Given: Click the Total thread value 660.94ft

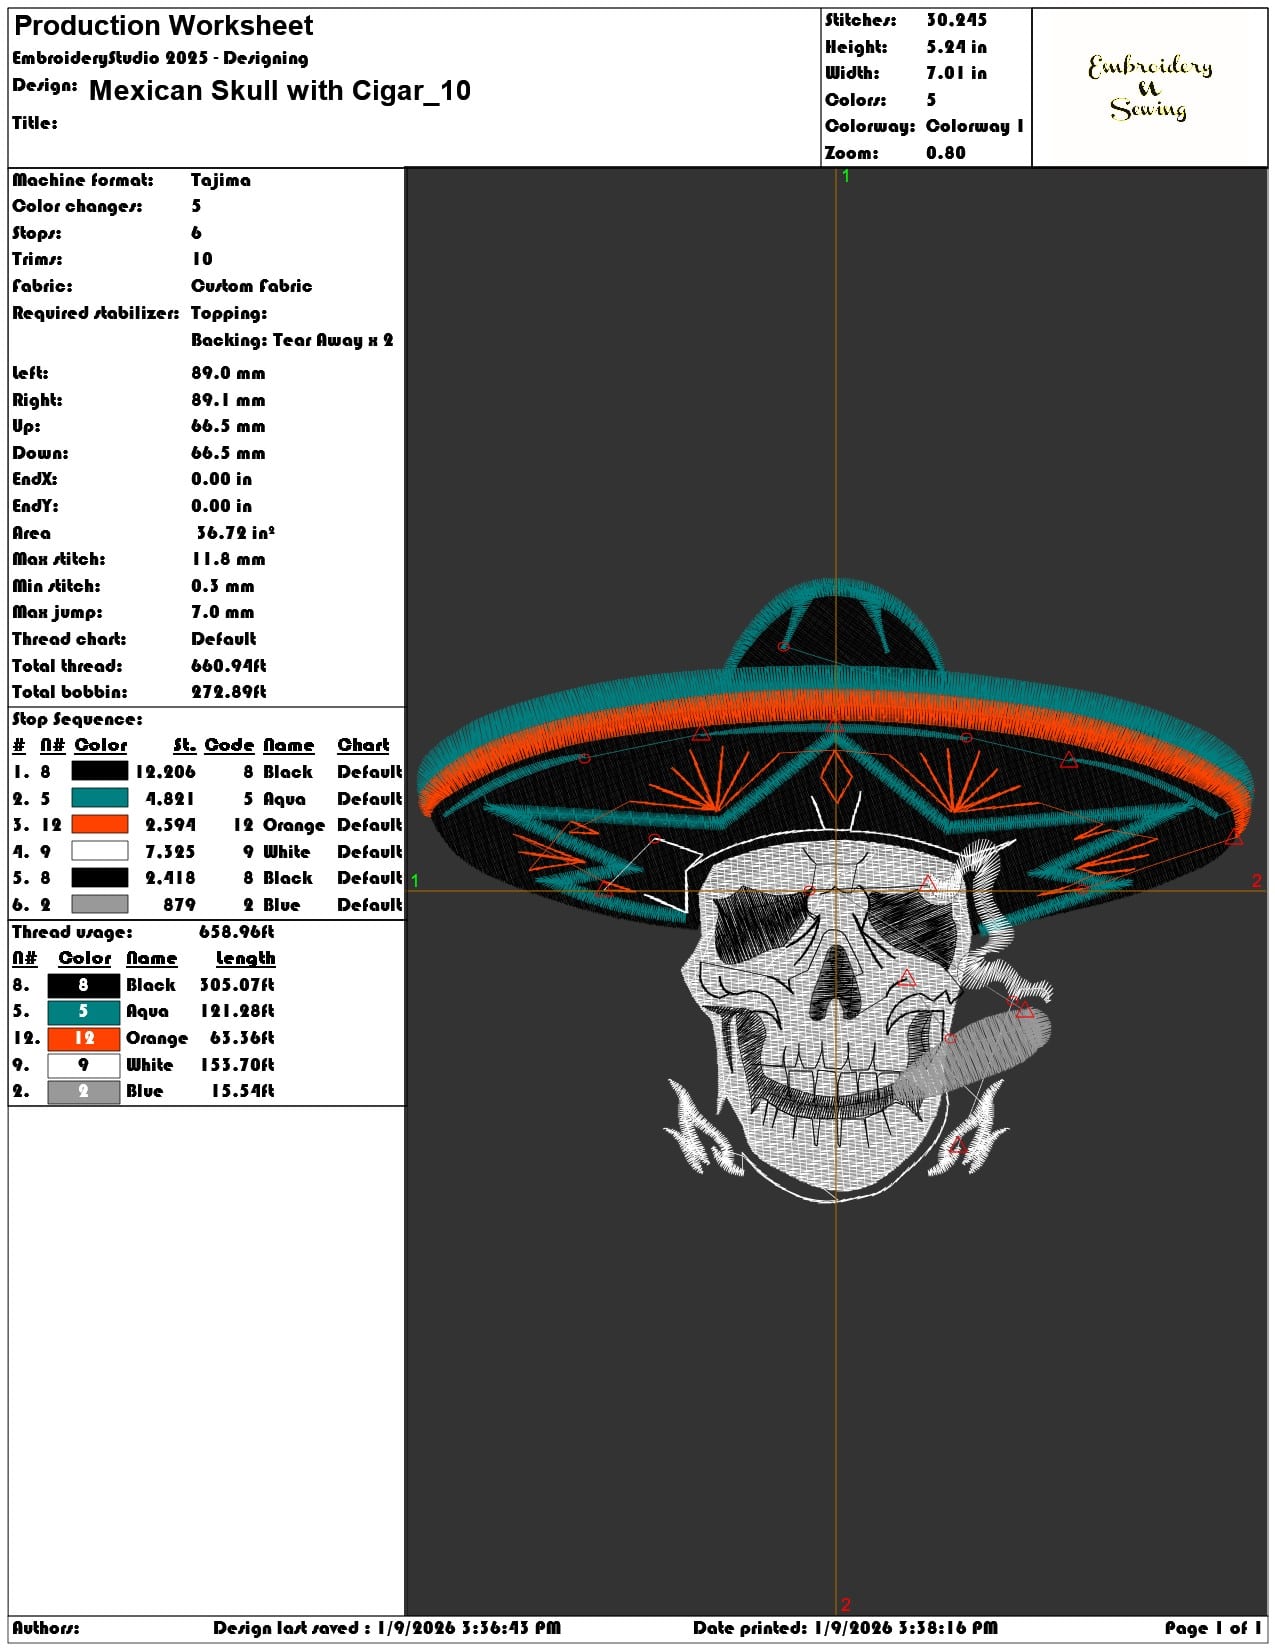Looking at the screenshot, I should pos(229,666).
